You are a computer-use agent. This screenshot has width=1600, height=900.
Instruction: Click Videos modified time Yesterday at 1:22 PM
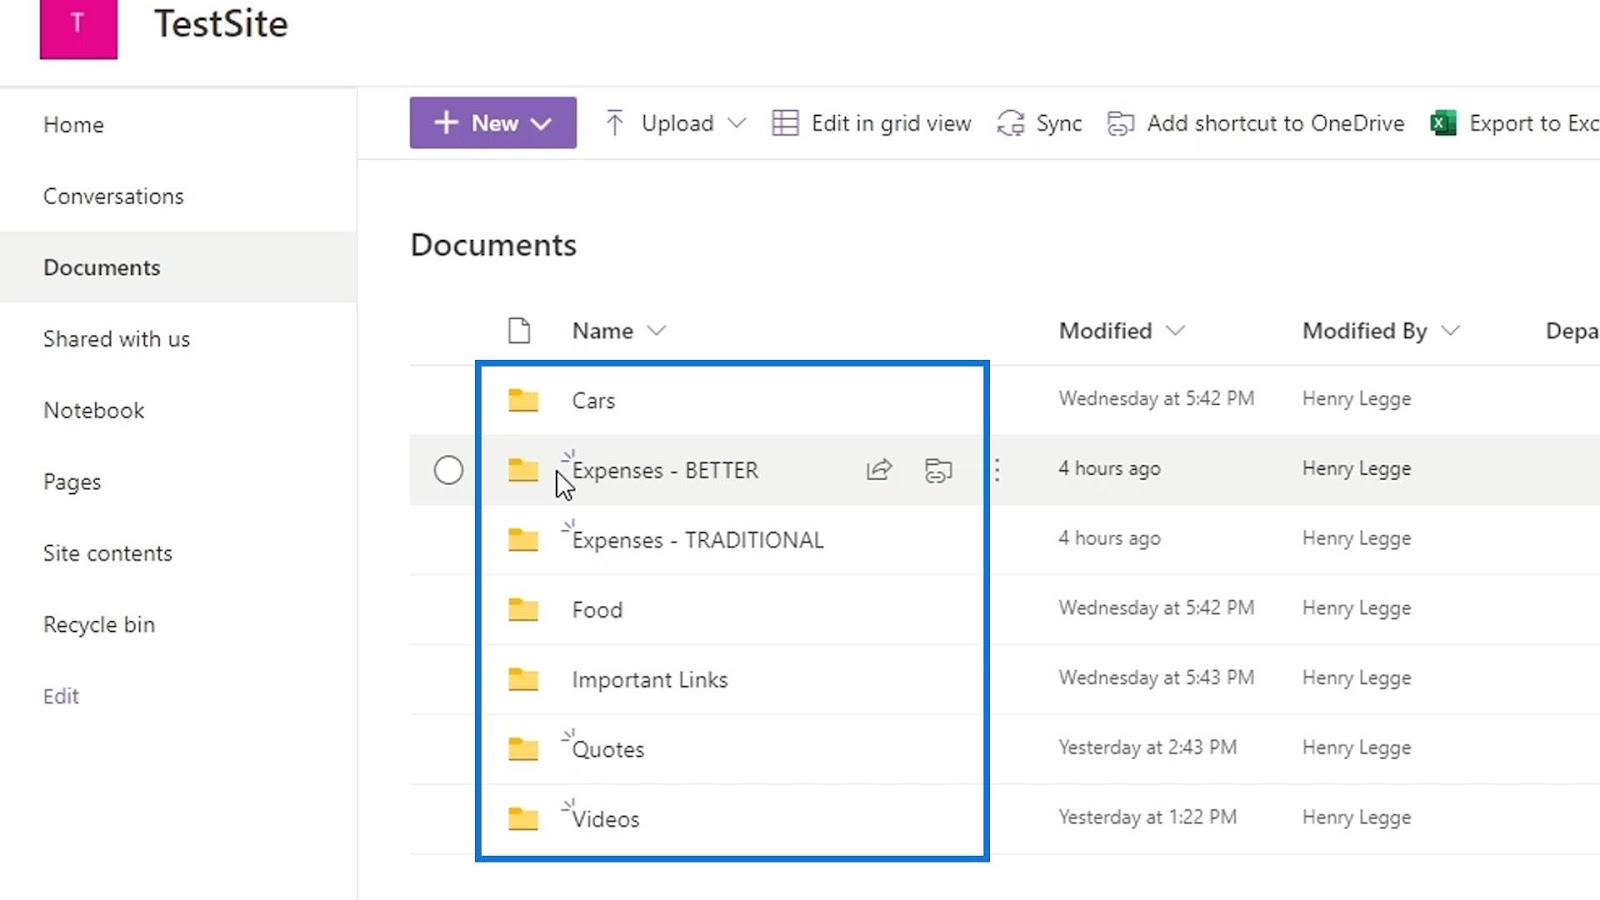point(1148,818)
